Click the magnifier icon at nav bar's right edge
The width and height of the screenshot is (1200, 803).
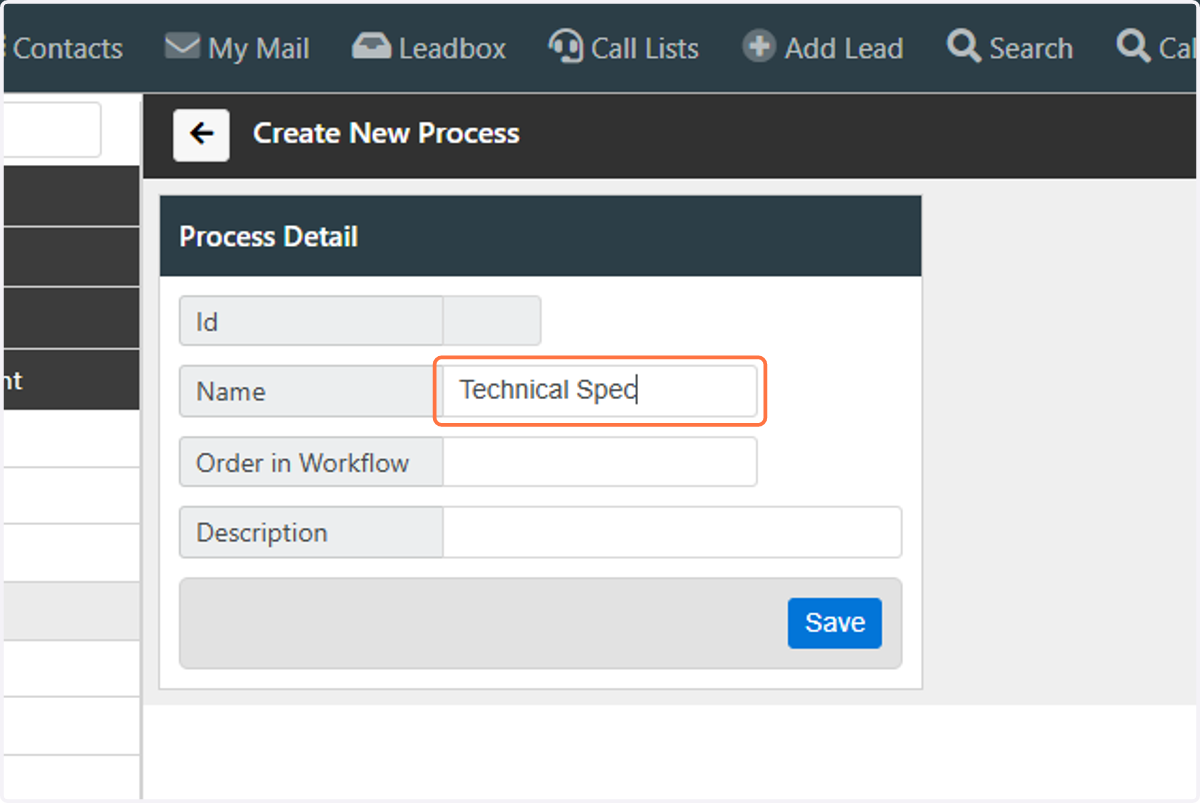pos(1133,46)
